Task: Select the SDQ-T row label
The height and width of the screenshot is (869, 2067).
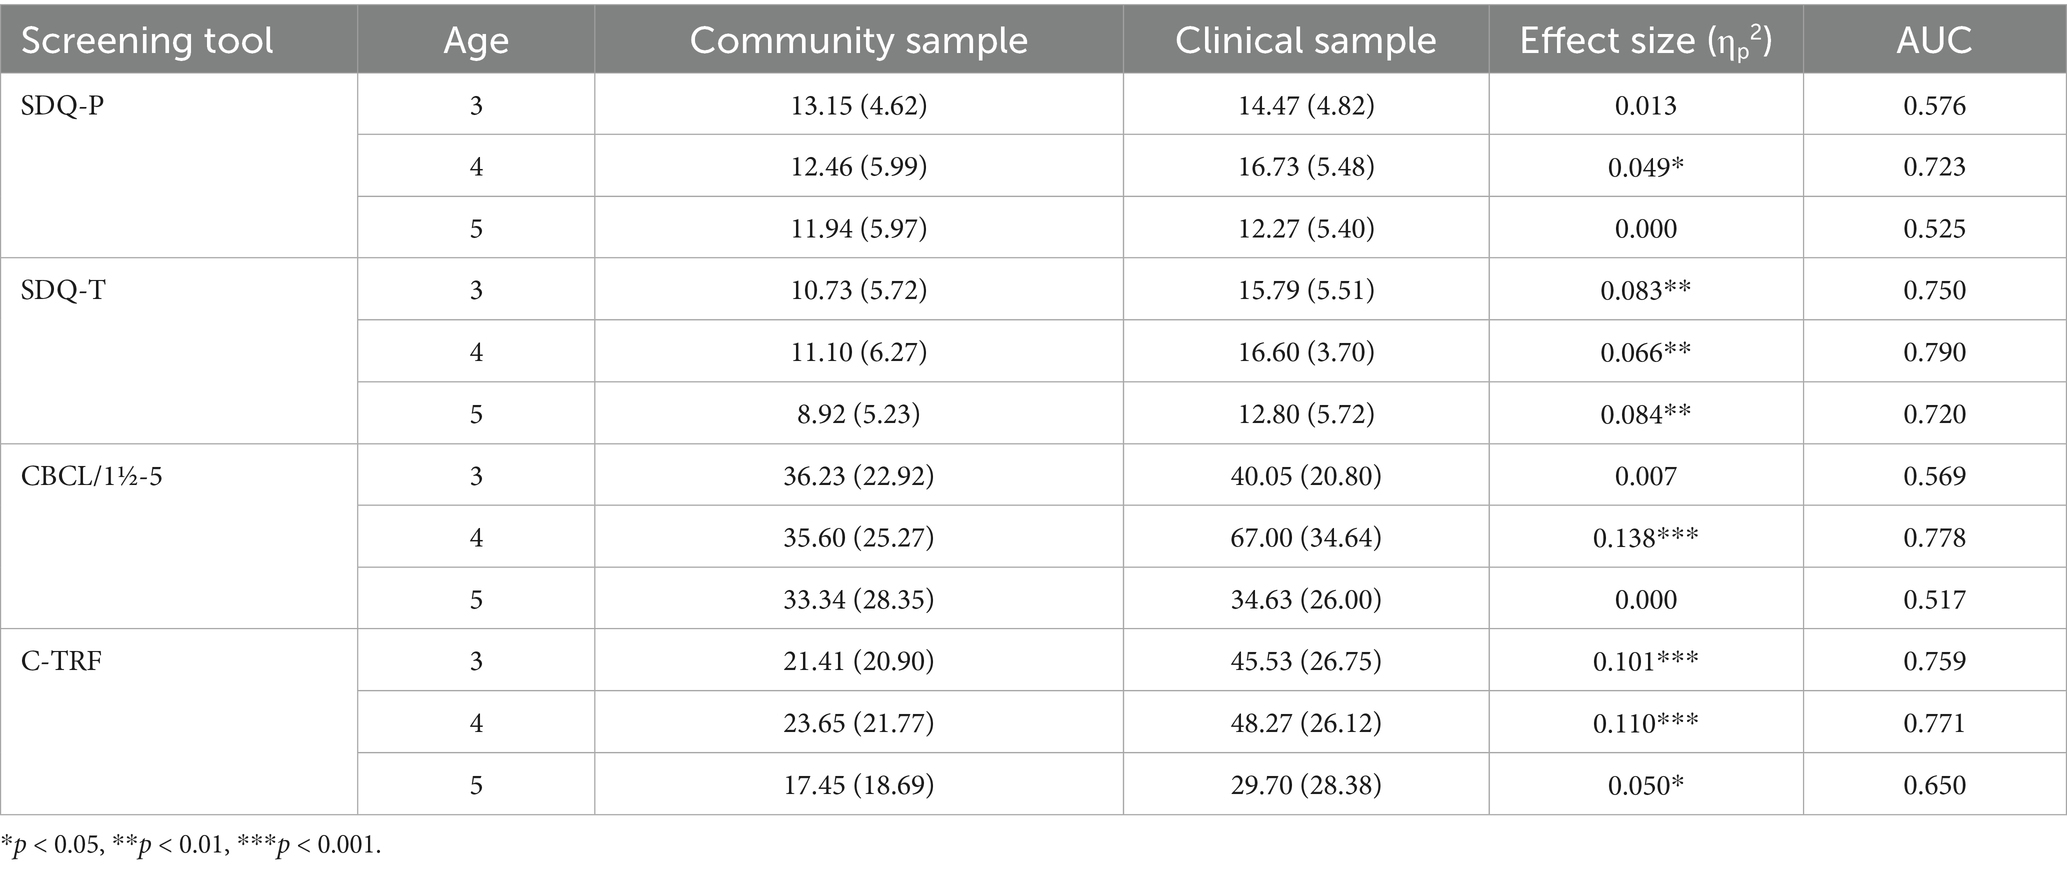Action: (63, 290)
